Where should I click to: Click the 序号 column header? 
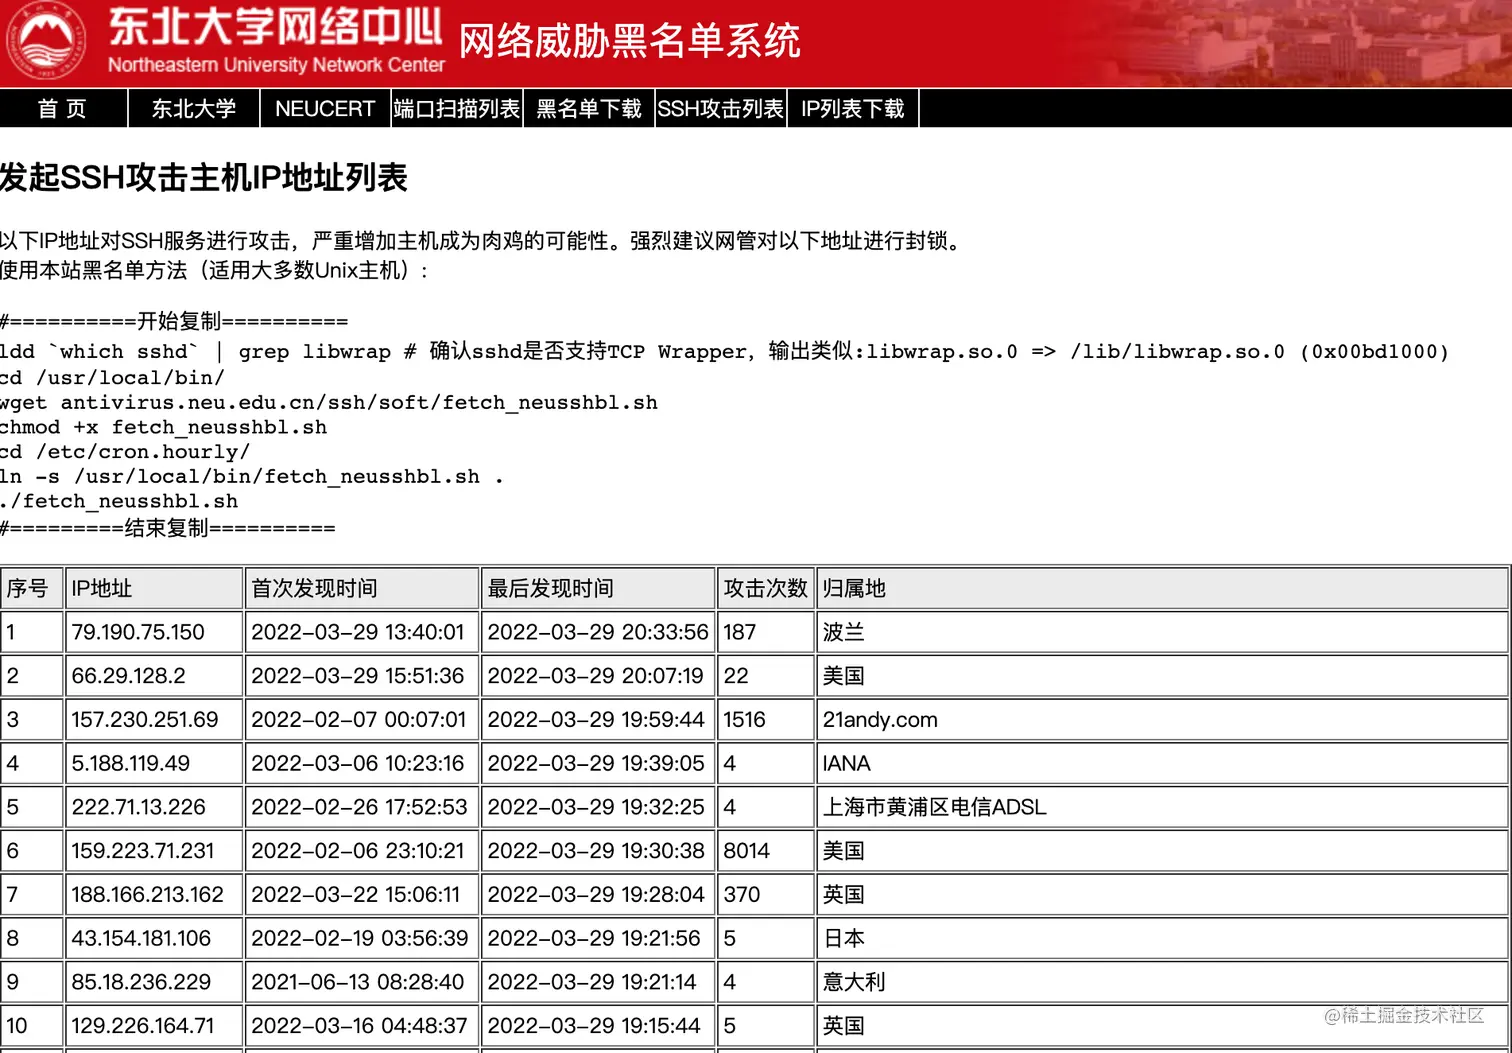click(x=32, y=588)
